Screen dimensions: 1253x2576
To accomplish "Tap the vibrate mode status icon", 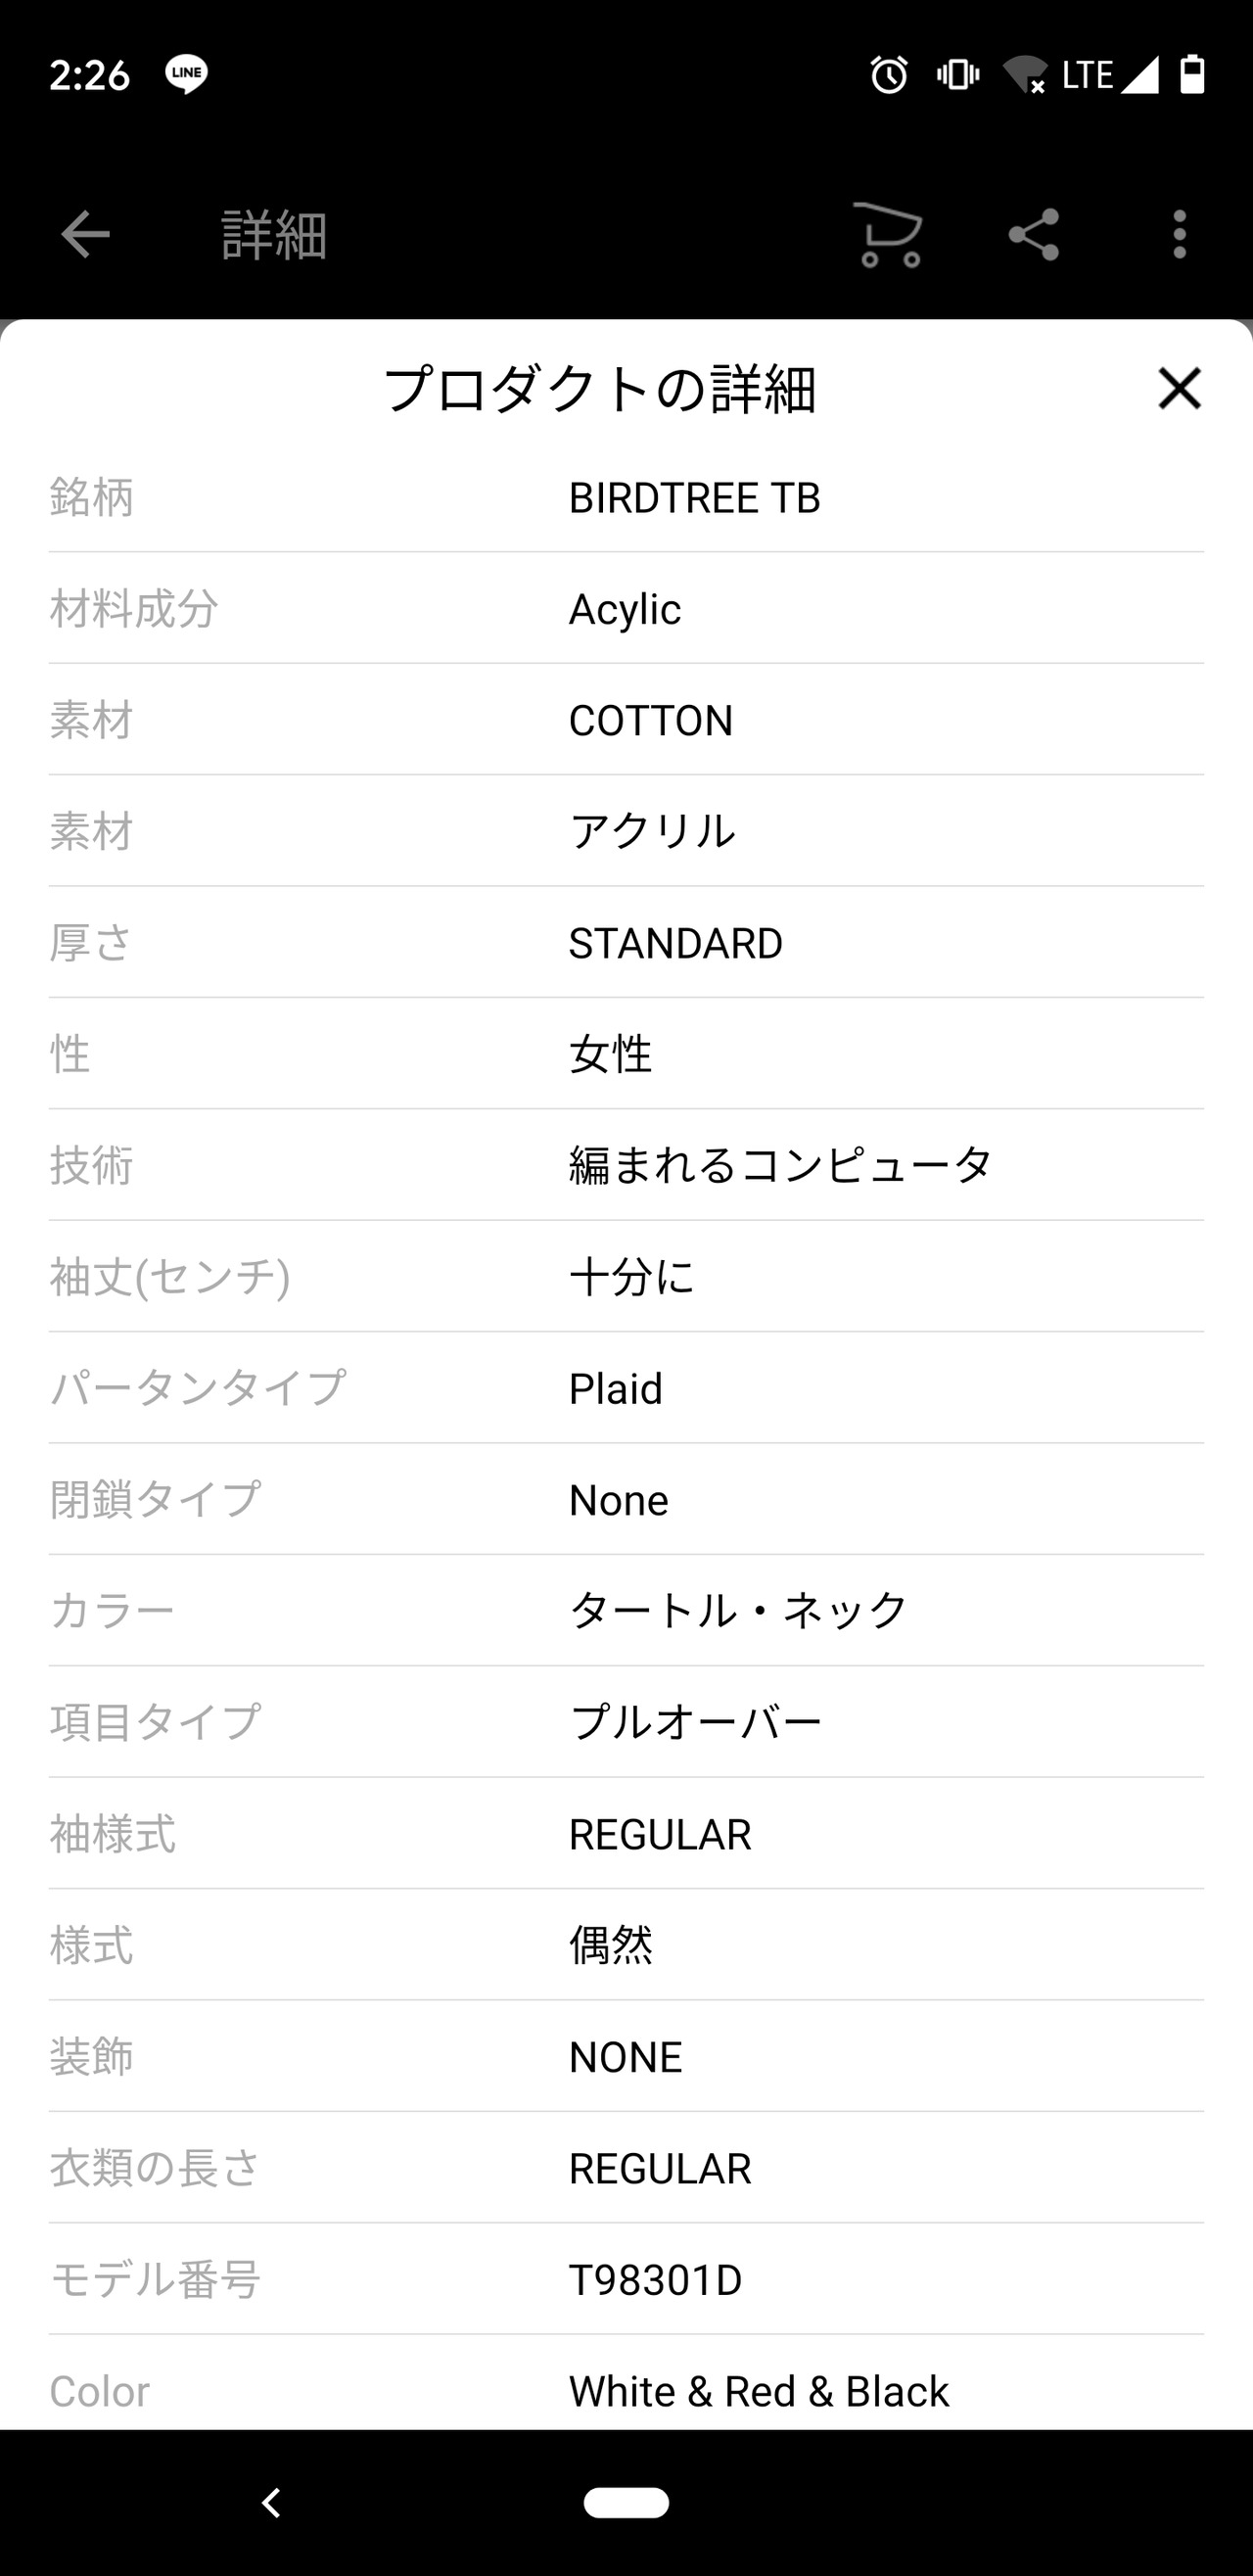I will click(957, 75).
